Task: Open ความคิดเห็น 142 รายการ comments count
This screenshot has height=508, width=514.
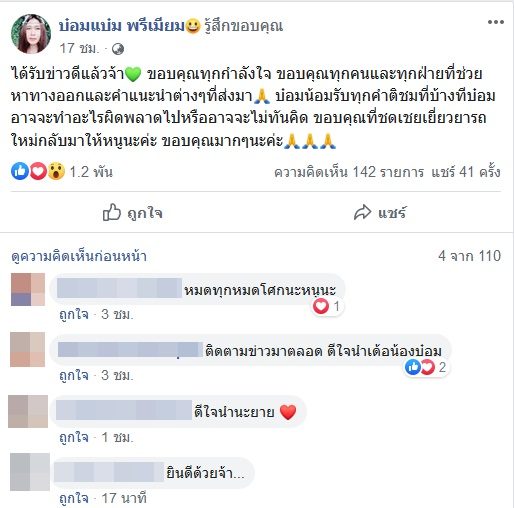Action: click(x=349, y=172)
